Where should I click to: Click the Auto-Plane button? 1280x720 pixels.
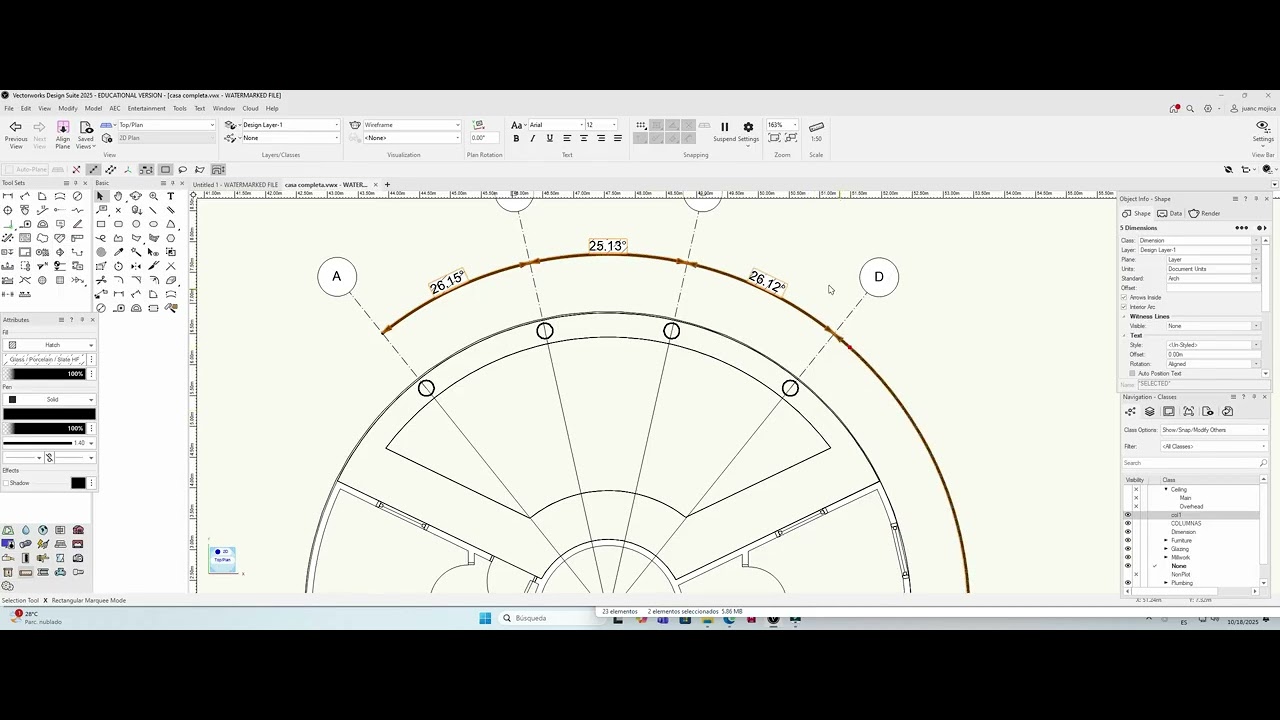(x=26, y=169)
